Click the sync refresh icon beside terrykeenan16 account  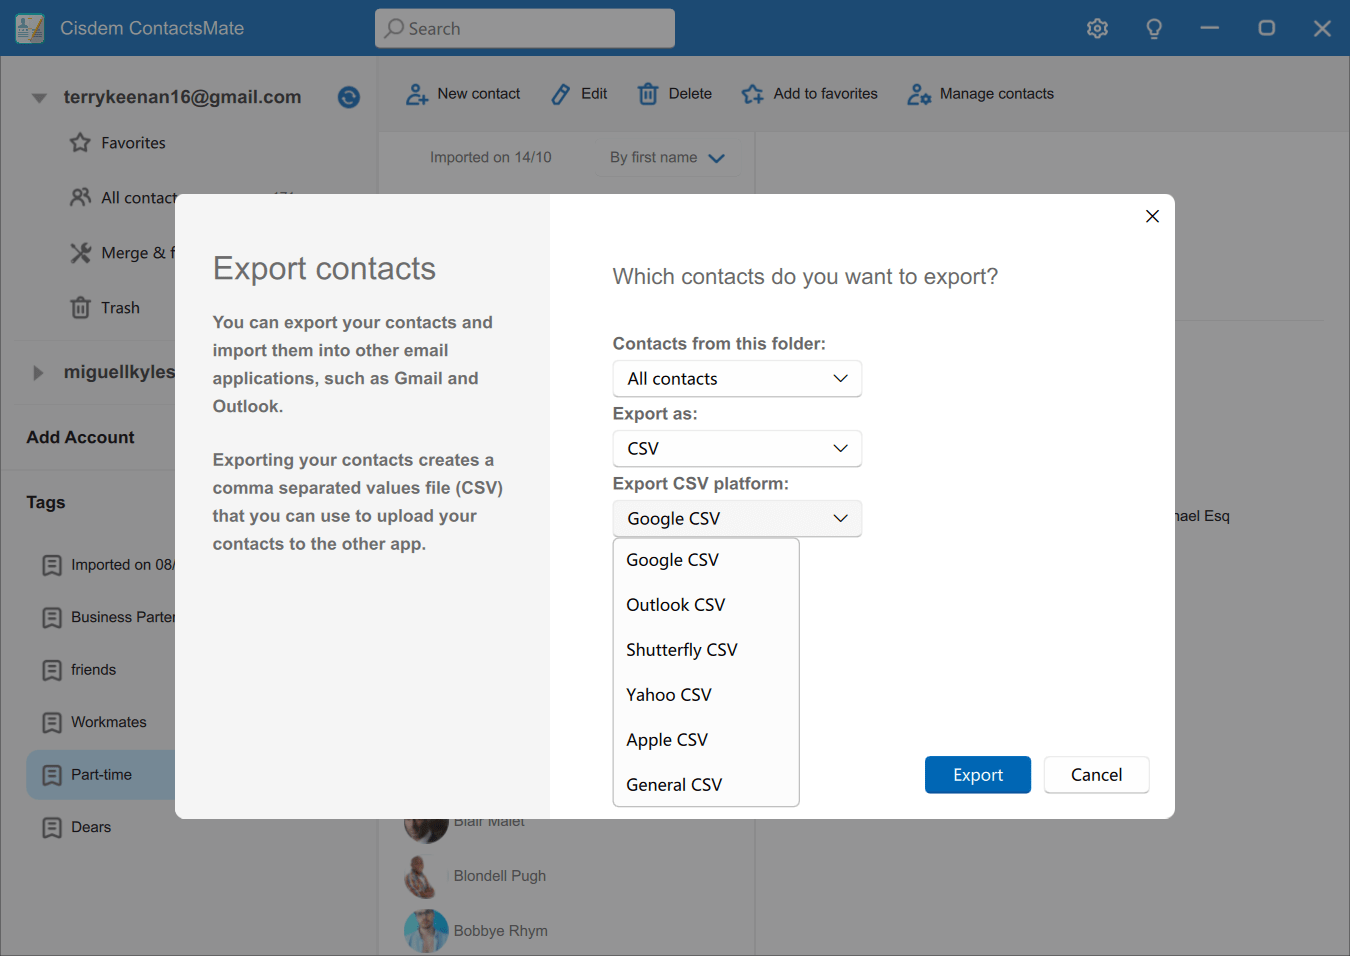[x=348, y=97]
